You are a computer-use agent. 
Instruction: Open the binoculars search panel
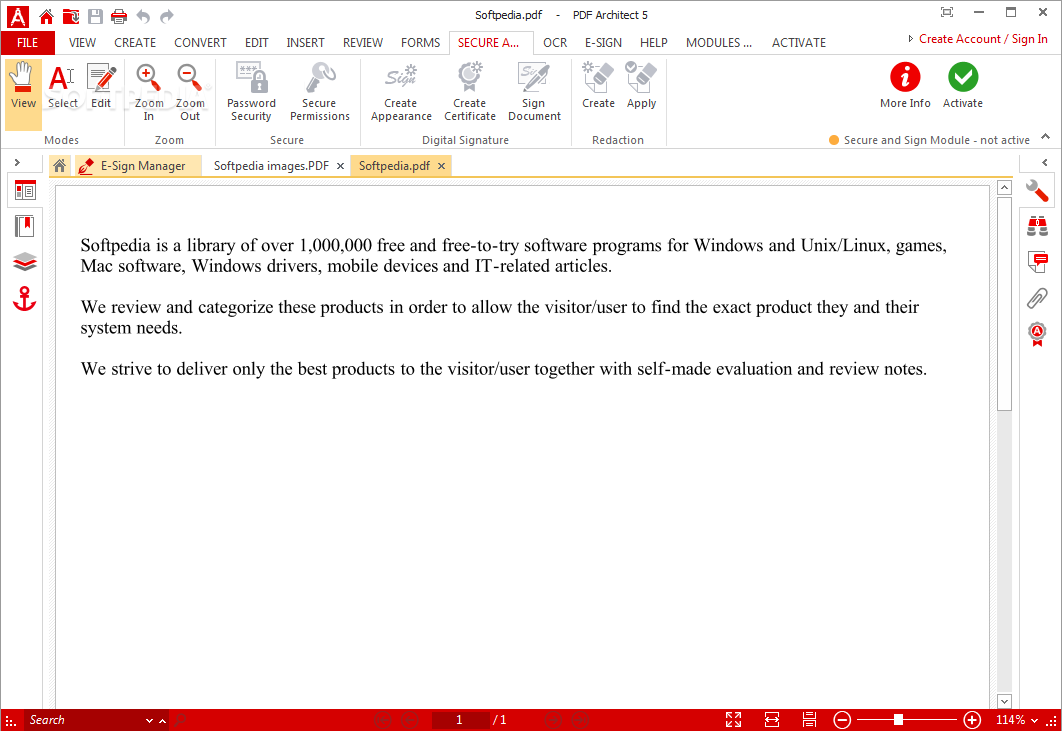pos(1037,226)
